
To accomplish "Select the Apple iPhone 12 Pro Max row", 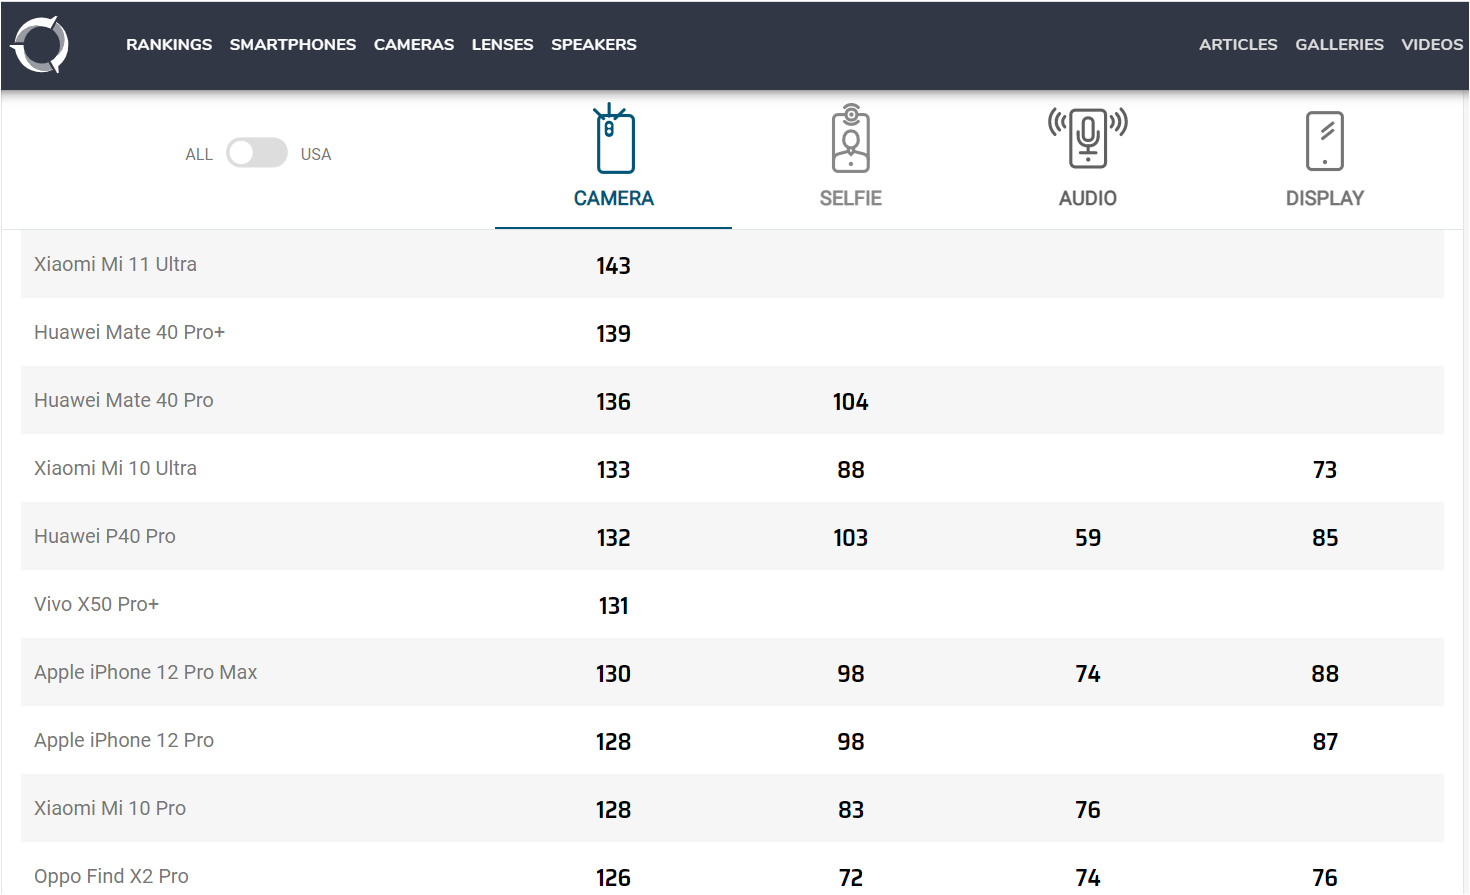I will coord(145,672).
